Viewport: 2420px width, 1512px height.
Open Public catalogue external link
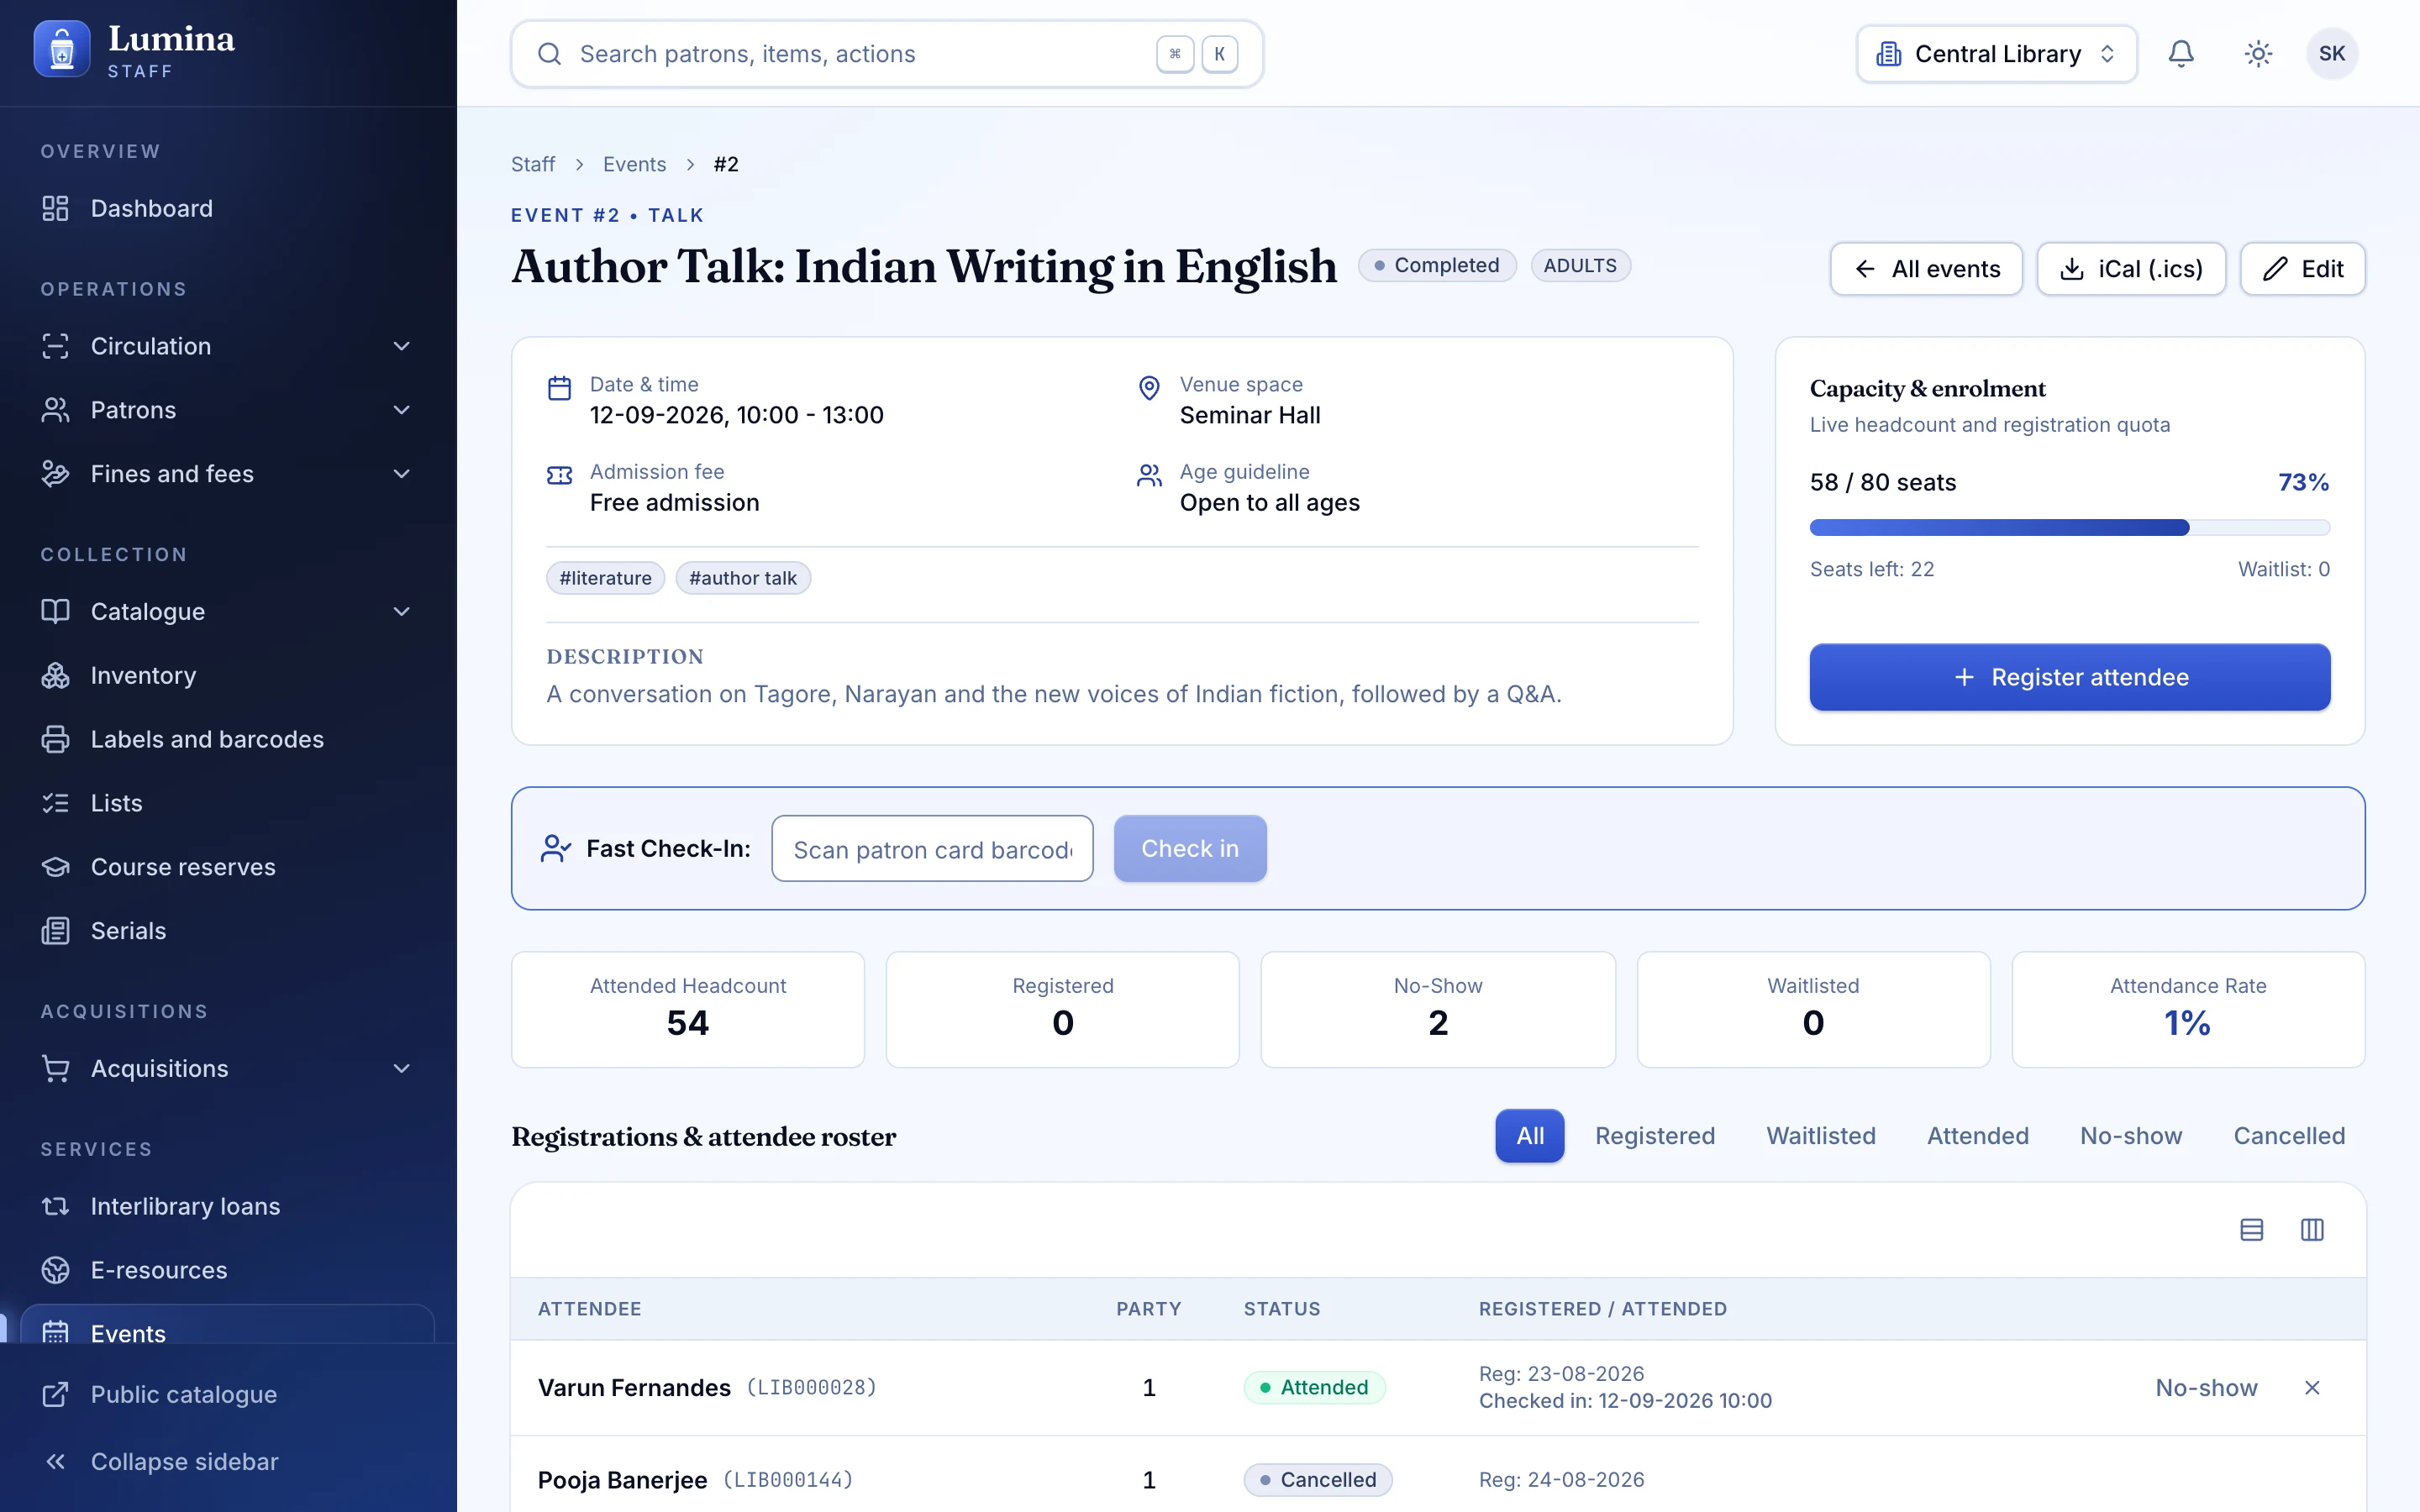point(228,1394)
